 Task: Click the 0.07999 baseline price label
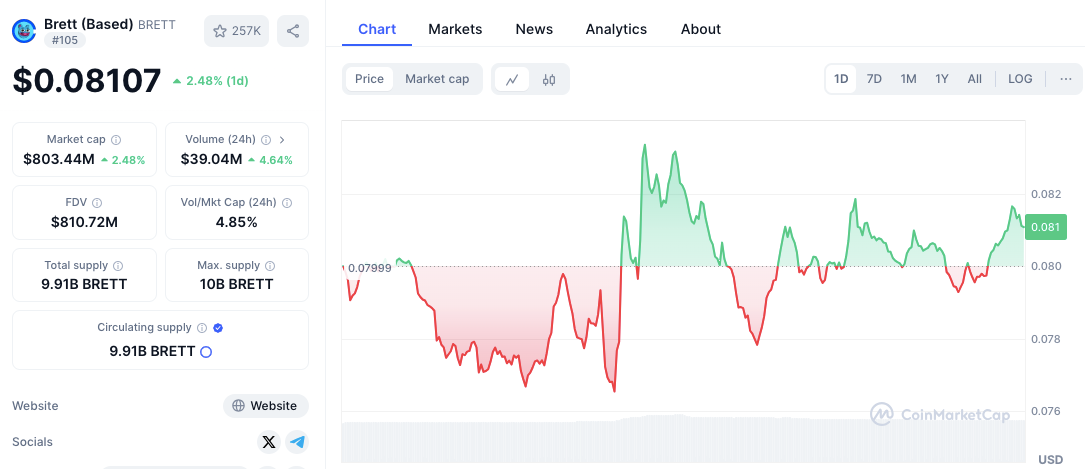(370, 268)
